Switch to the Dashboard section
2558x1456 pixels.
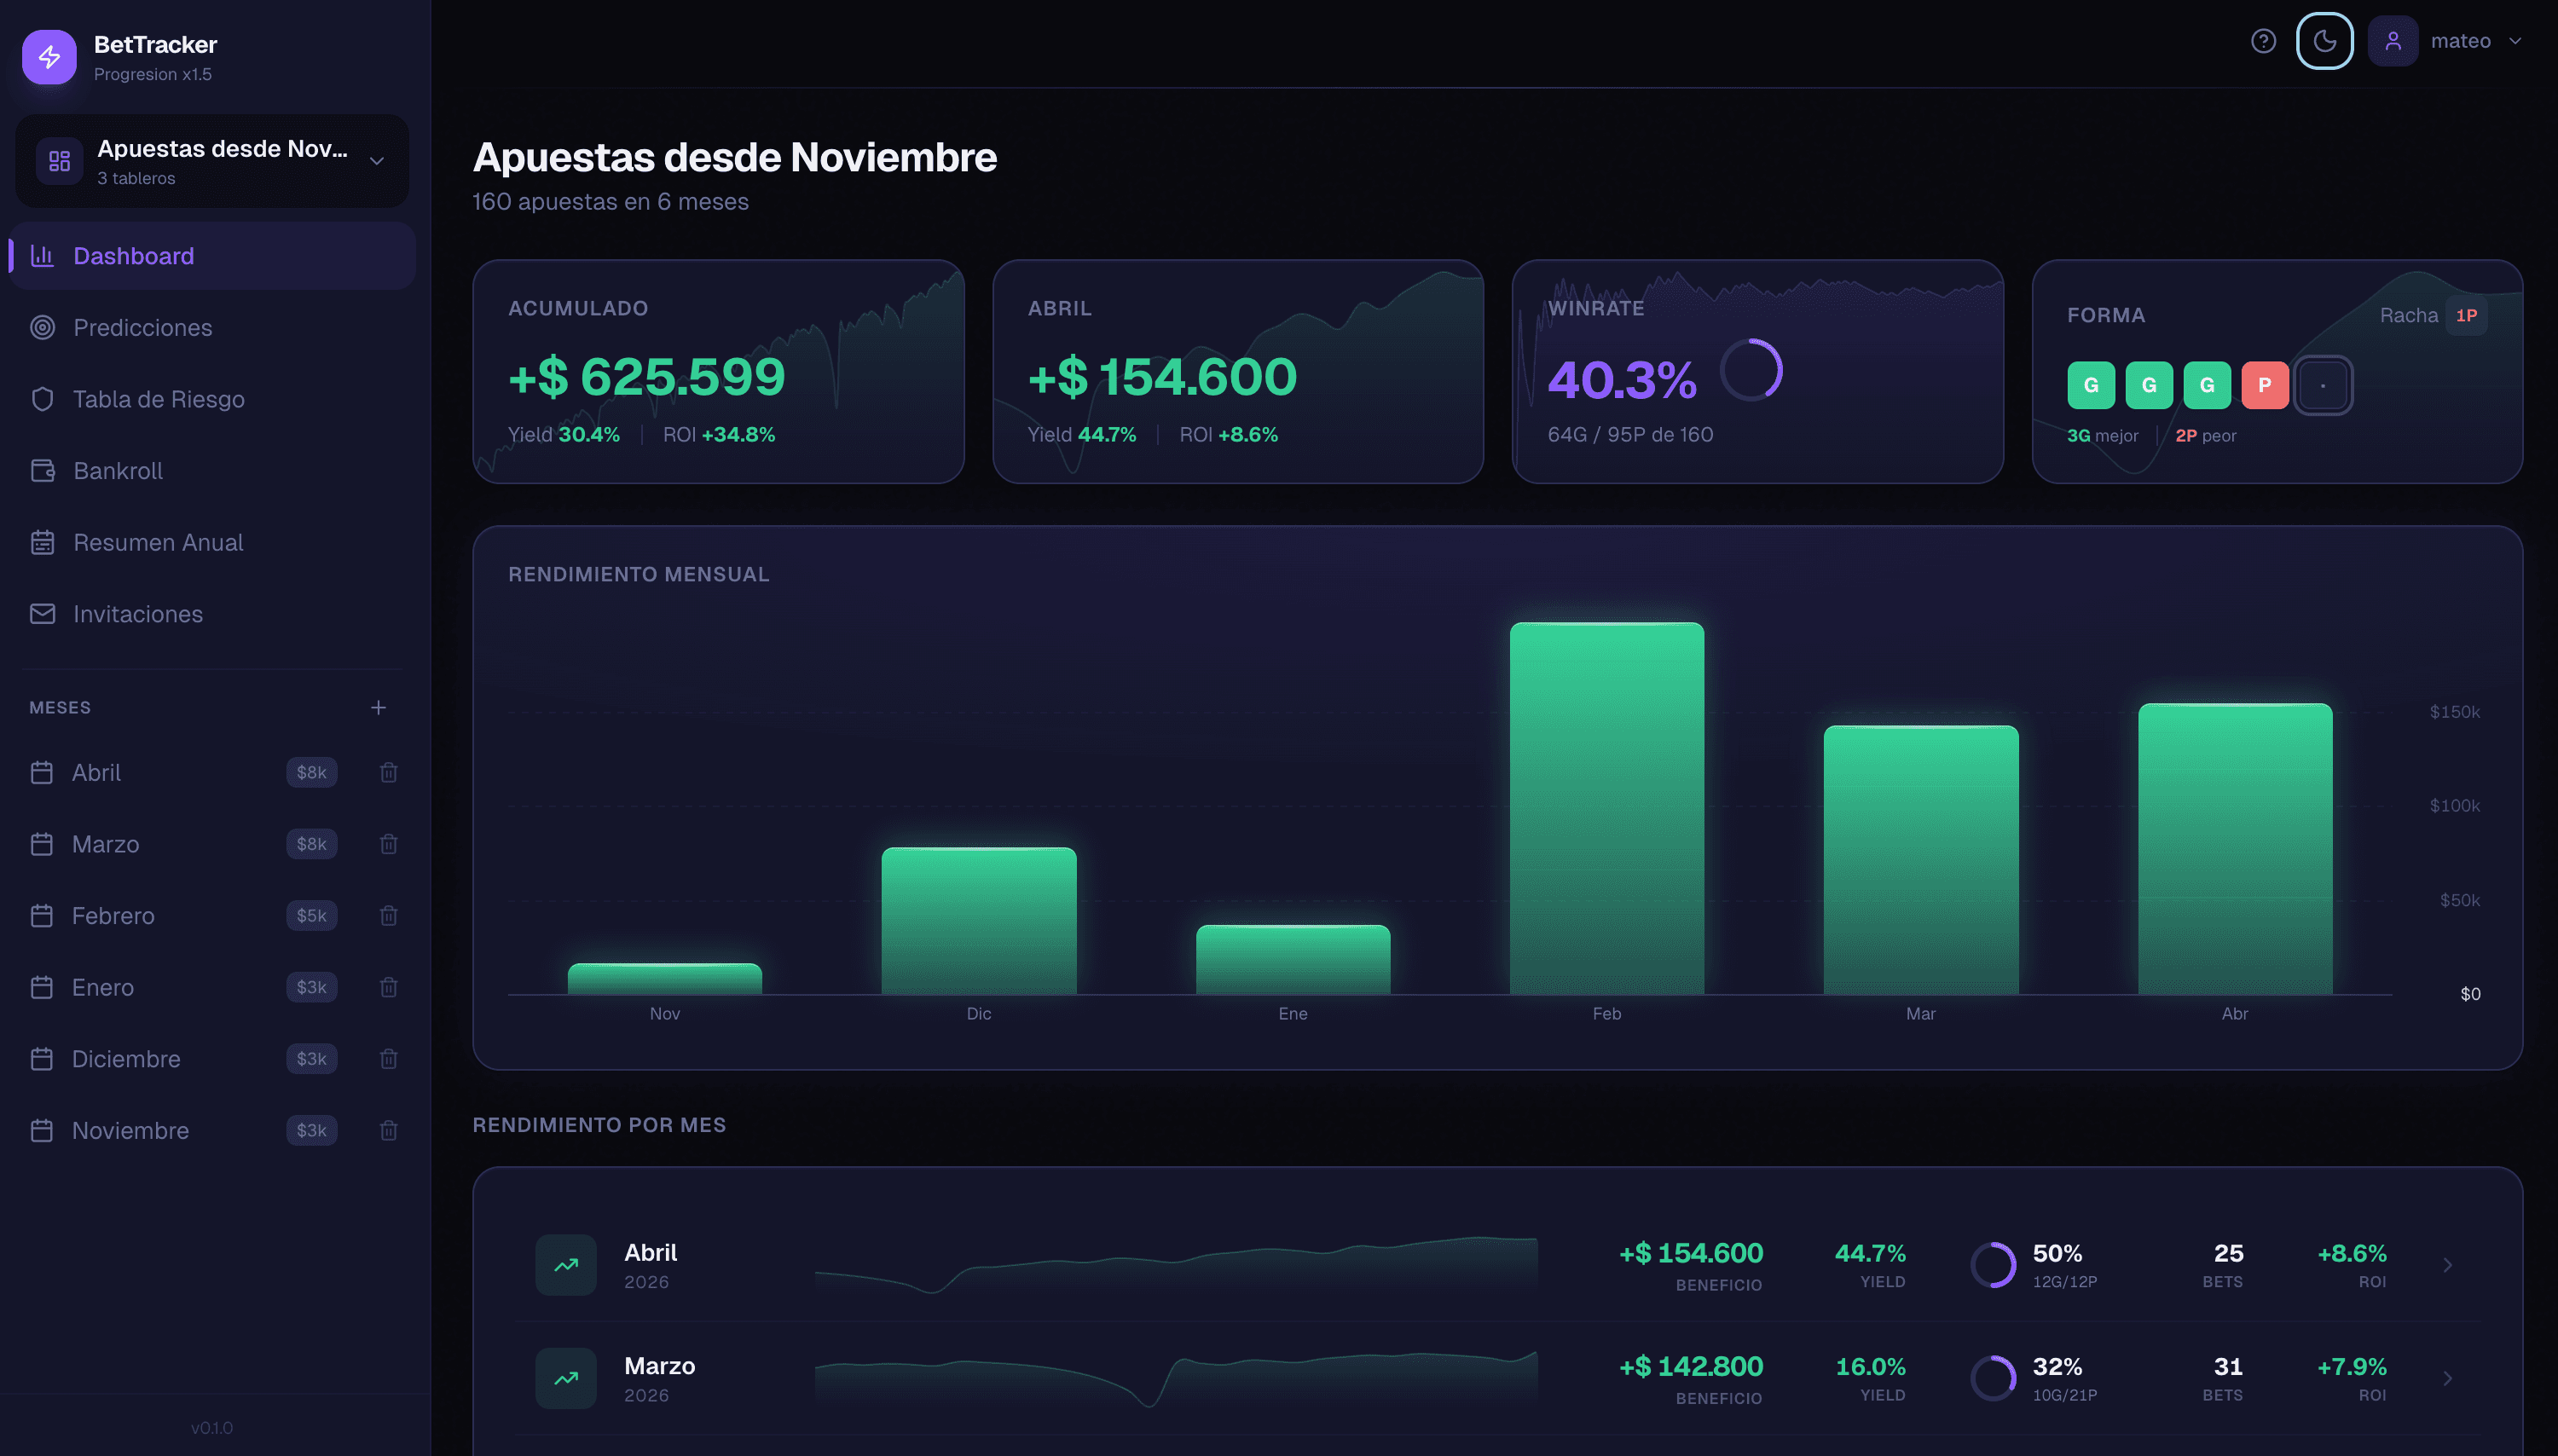pyautogui.click(x=133, y=255)
